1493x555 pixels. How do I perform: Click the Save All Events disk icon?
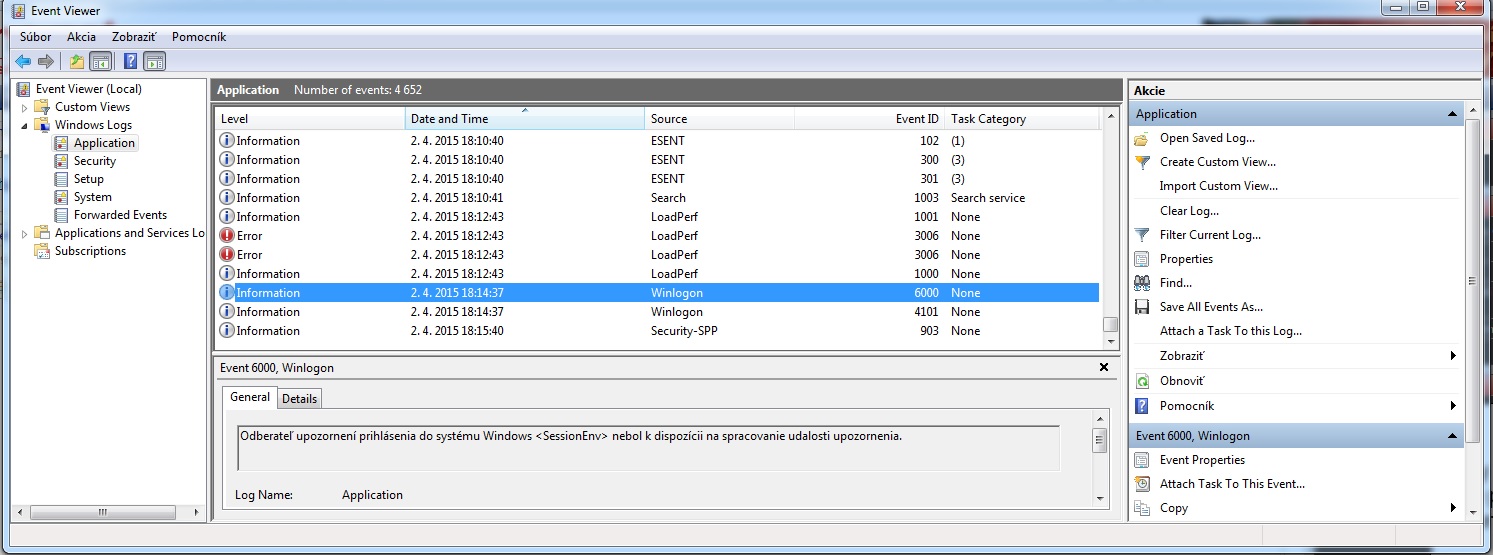1143,307
